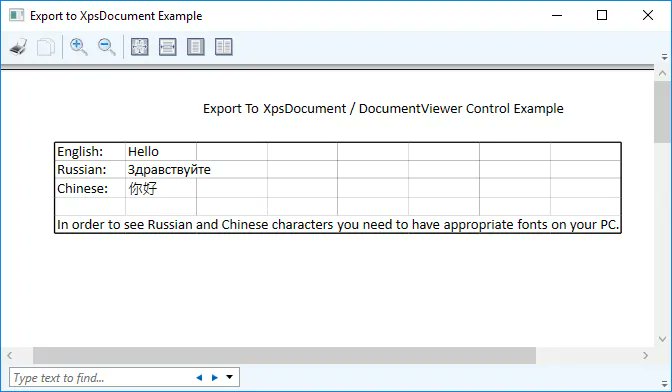The image size is (672, 392).
Task: Click the Print icon in the toolbar
Action: 18,47
